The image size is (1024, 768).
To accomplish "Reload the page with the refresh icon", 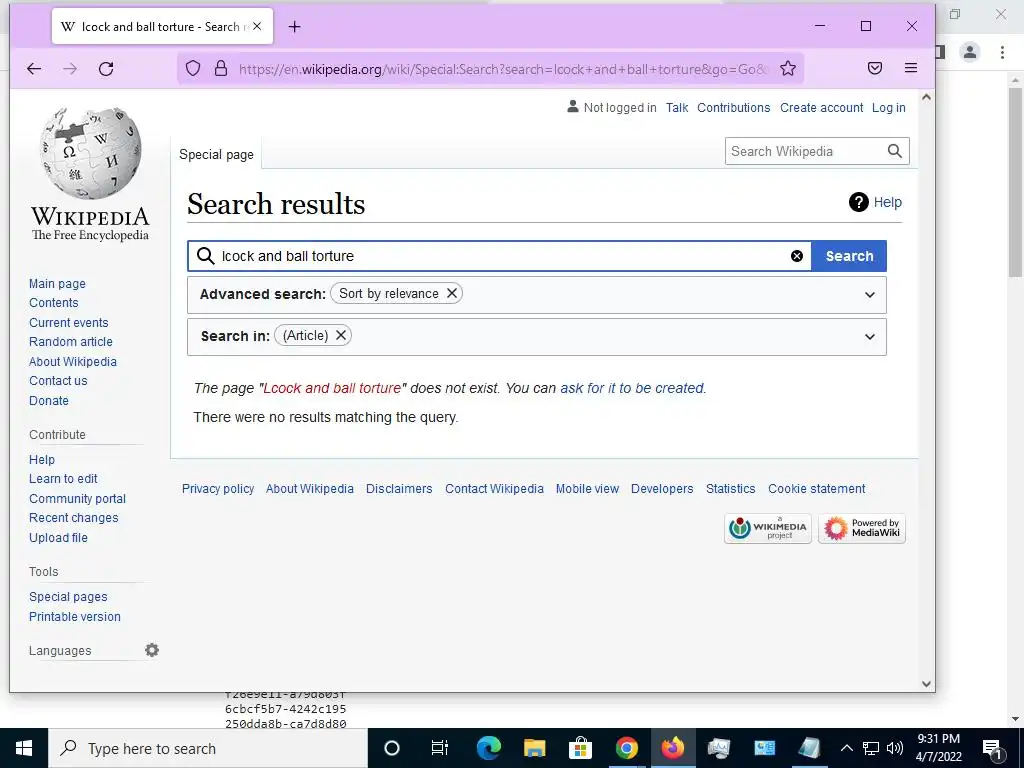I will tap(106, 69).
